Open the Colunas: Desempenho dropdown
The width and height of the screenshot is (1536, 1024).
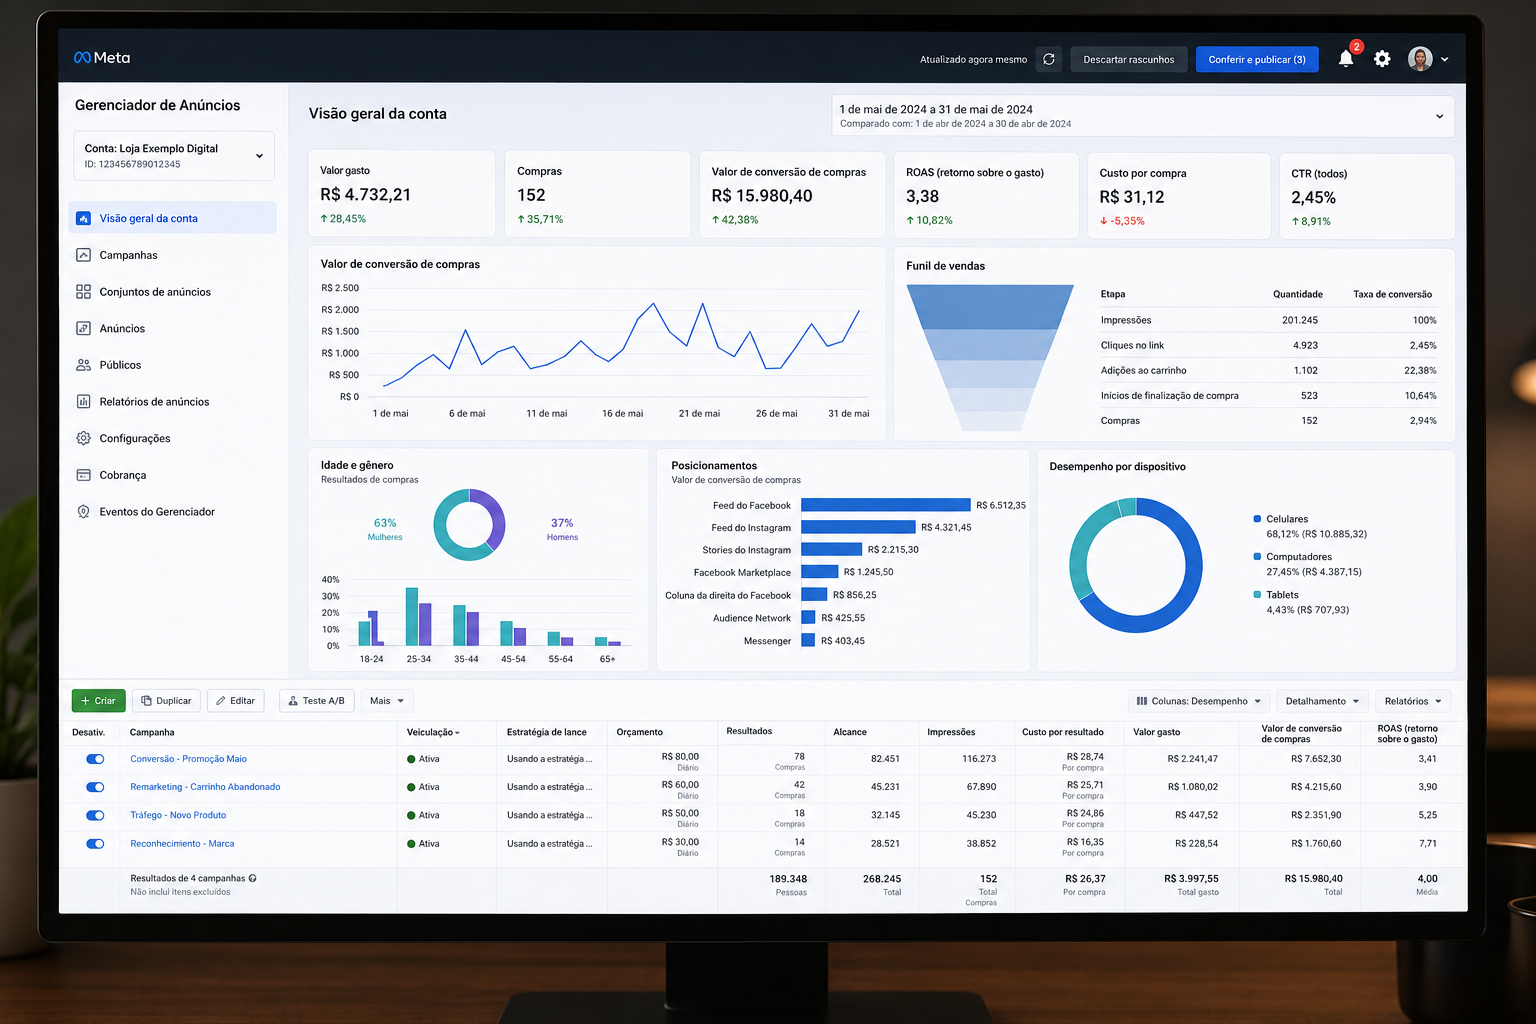coord(1199,701)
